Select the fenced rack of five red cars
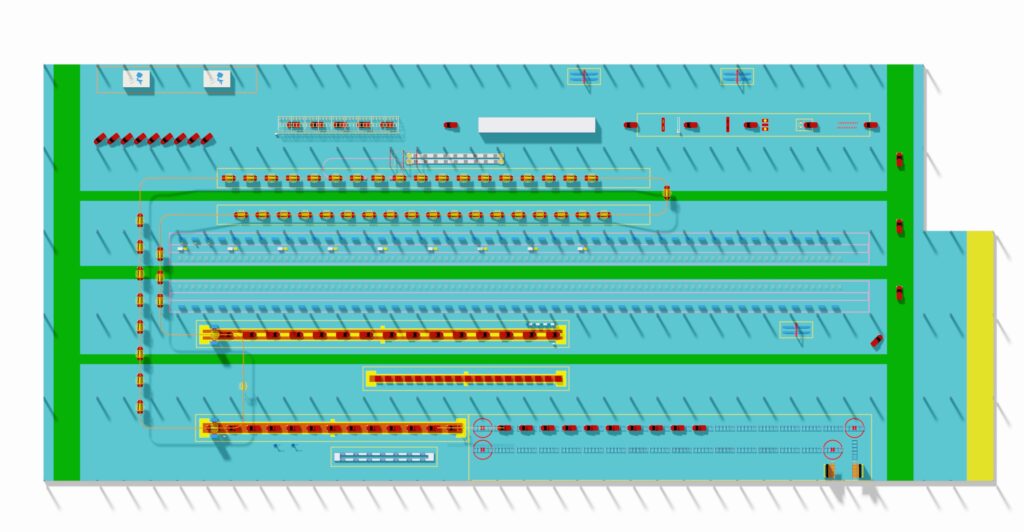This screenshot has width=1024, height=532. click(338, 125)
